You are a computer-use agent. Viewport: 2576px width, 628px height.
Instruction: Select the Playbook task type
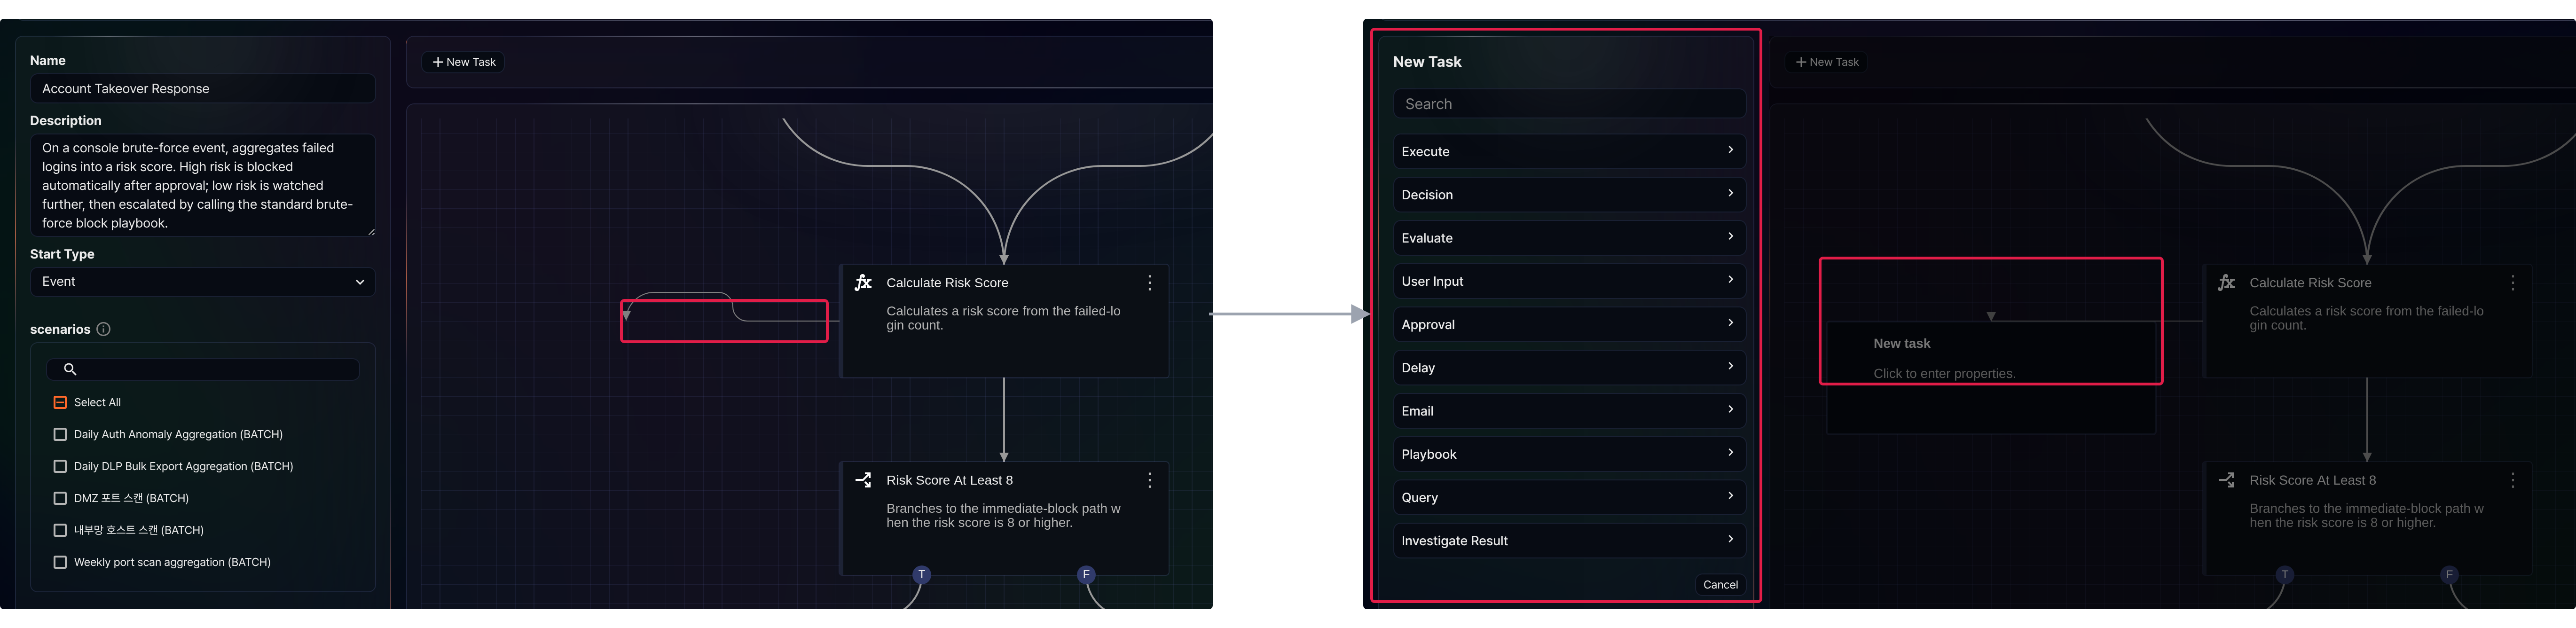coord(1569,454)
